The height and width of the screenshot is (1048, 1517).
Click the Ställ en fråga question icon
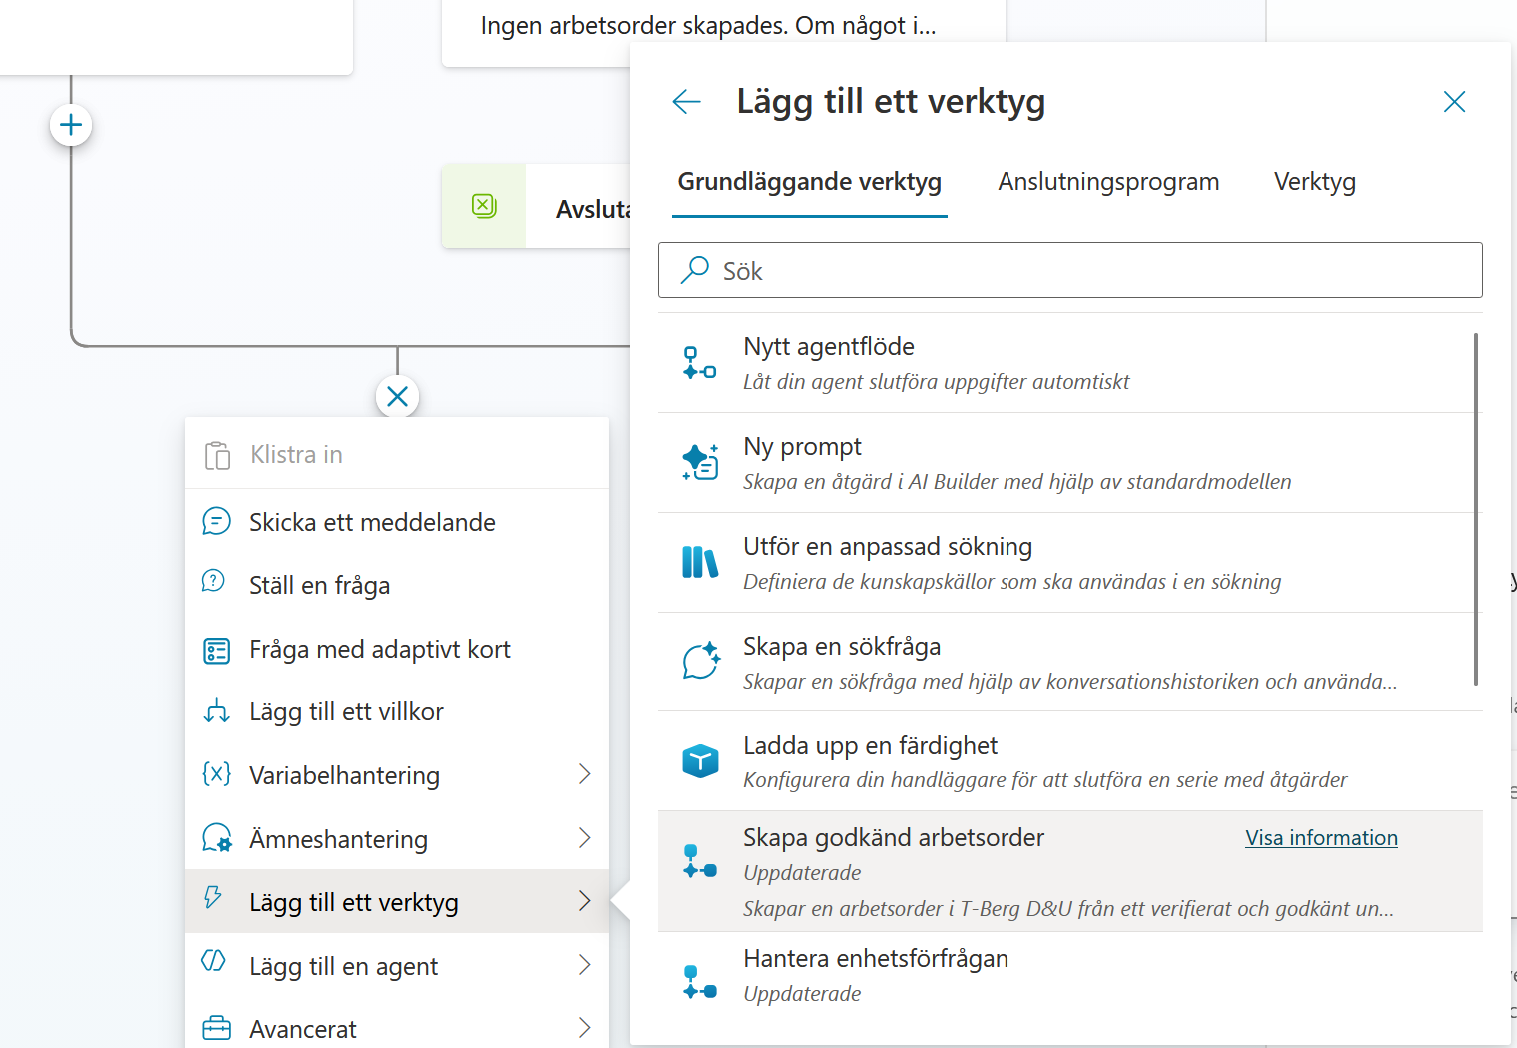[213, 581]
